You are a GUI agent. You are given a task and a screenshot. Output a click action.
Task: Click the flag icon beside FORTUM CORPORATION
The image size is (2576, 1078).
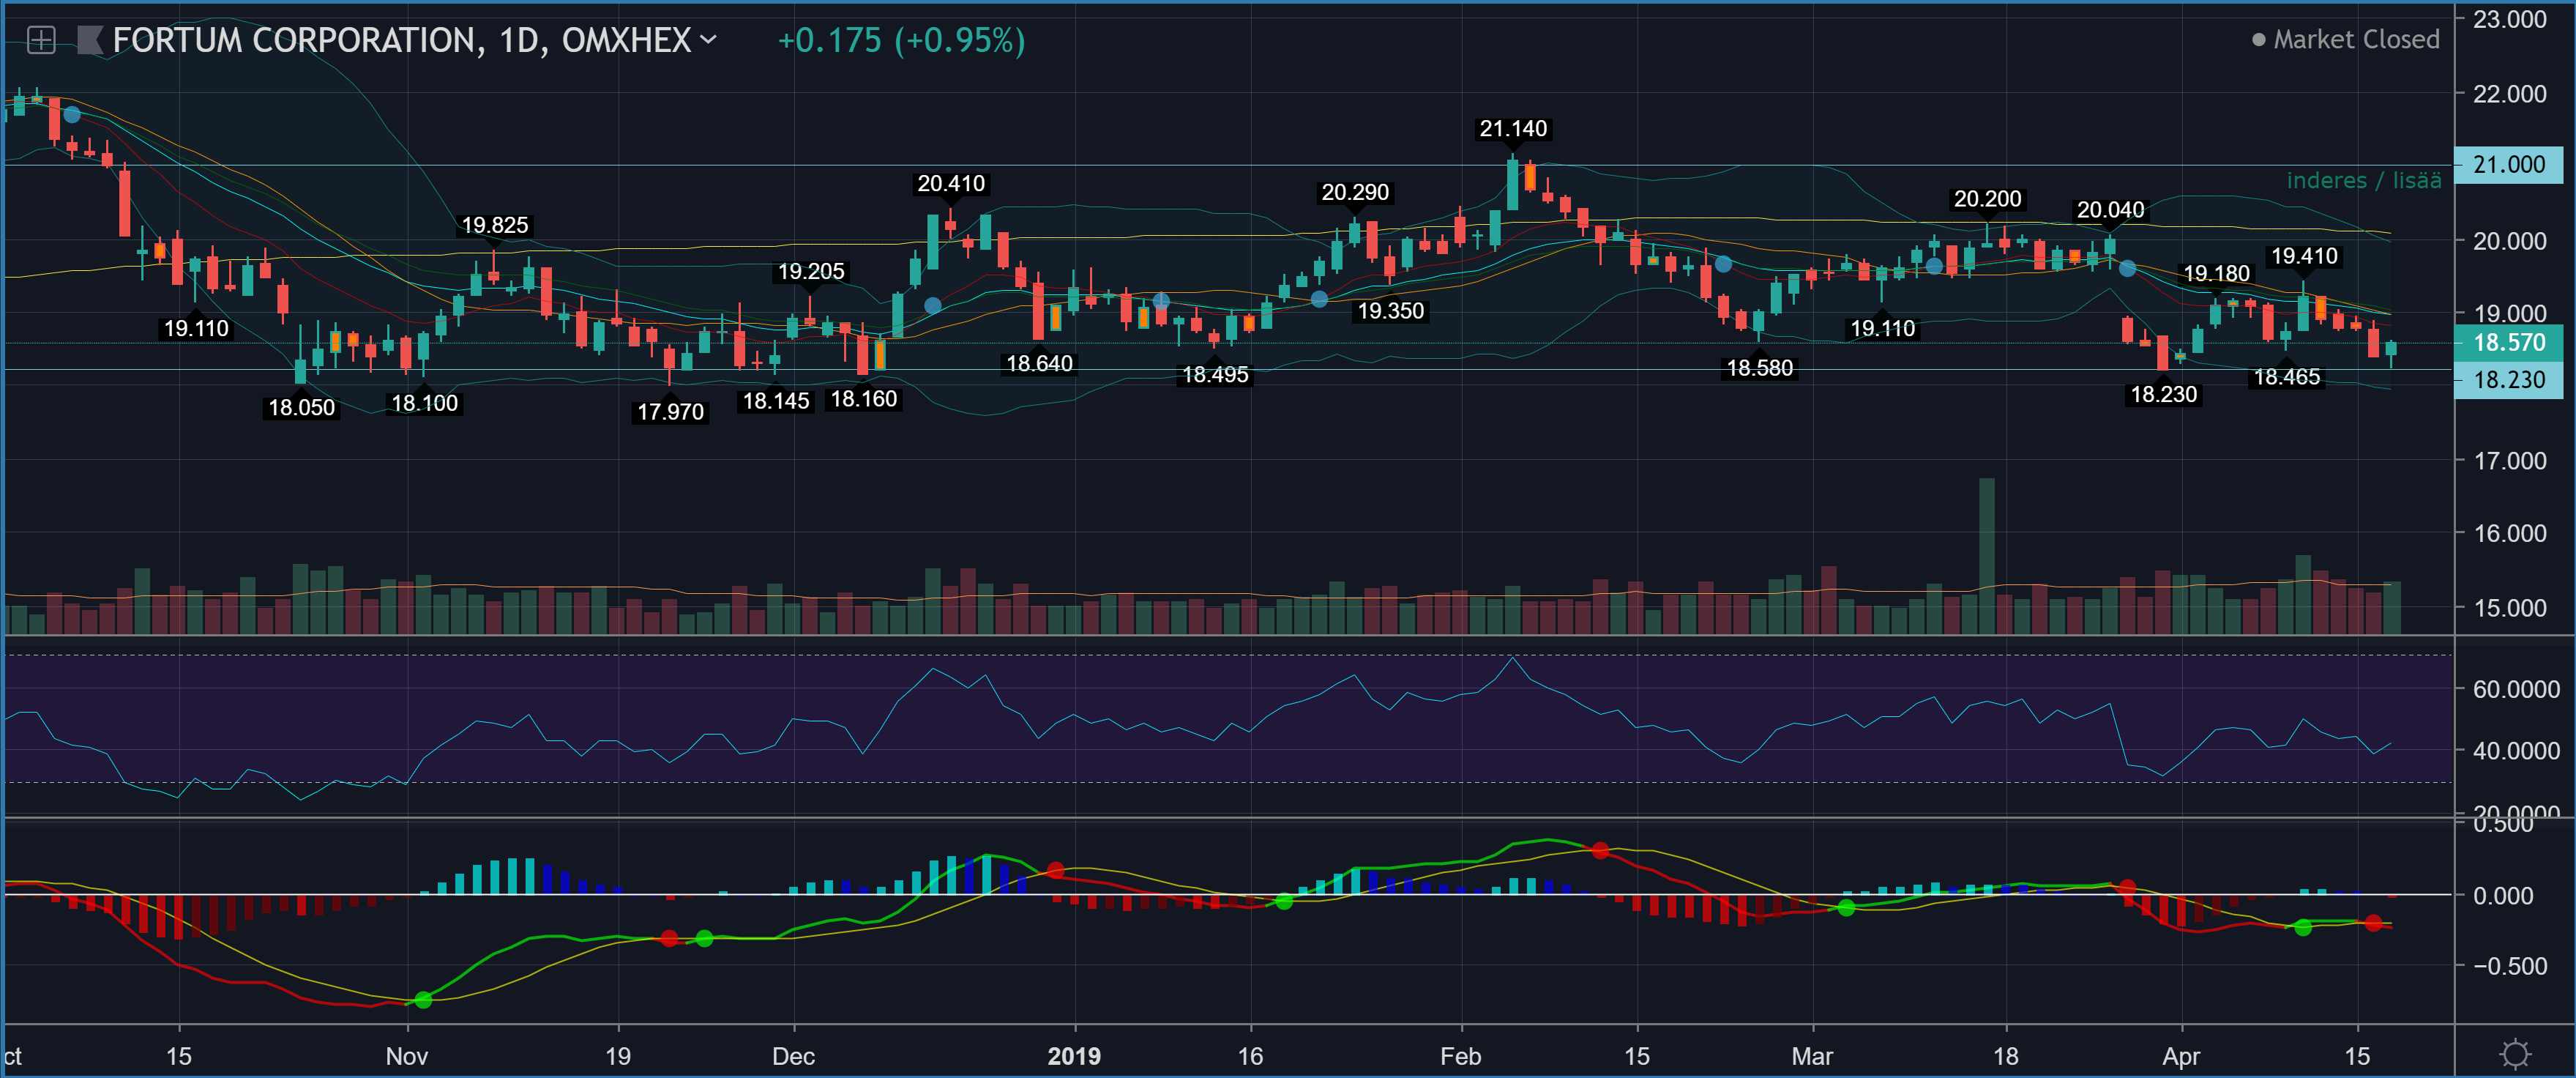point(90,41)
